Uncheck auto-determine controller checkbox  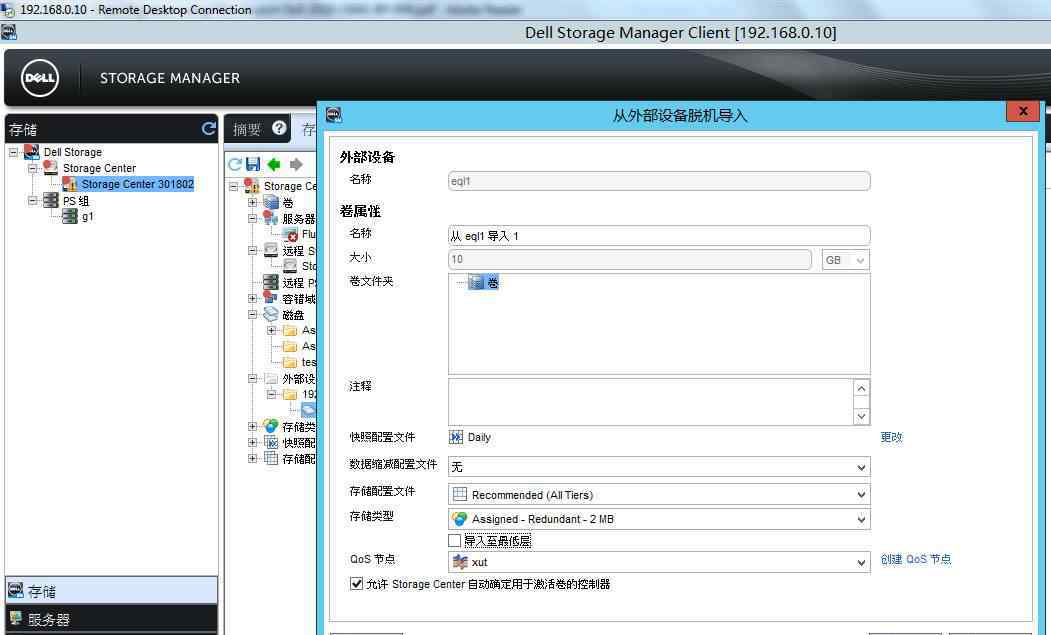(x=357, y=584)
